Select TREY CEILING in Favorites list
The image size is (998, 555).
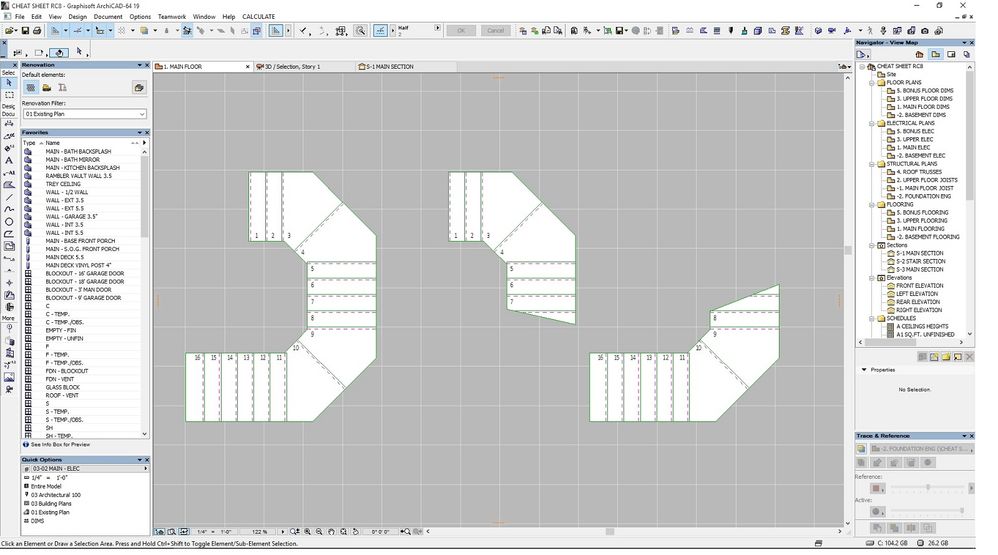(63, 184)
